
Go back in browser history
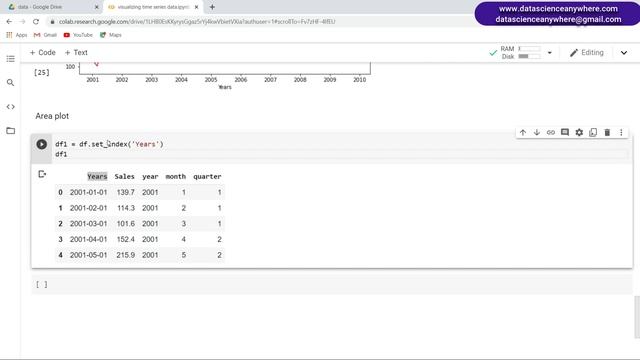[x=9, y=22]
